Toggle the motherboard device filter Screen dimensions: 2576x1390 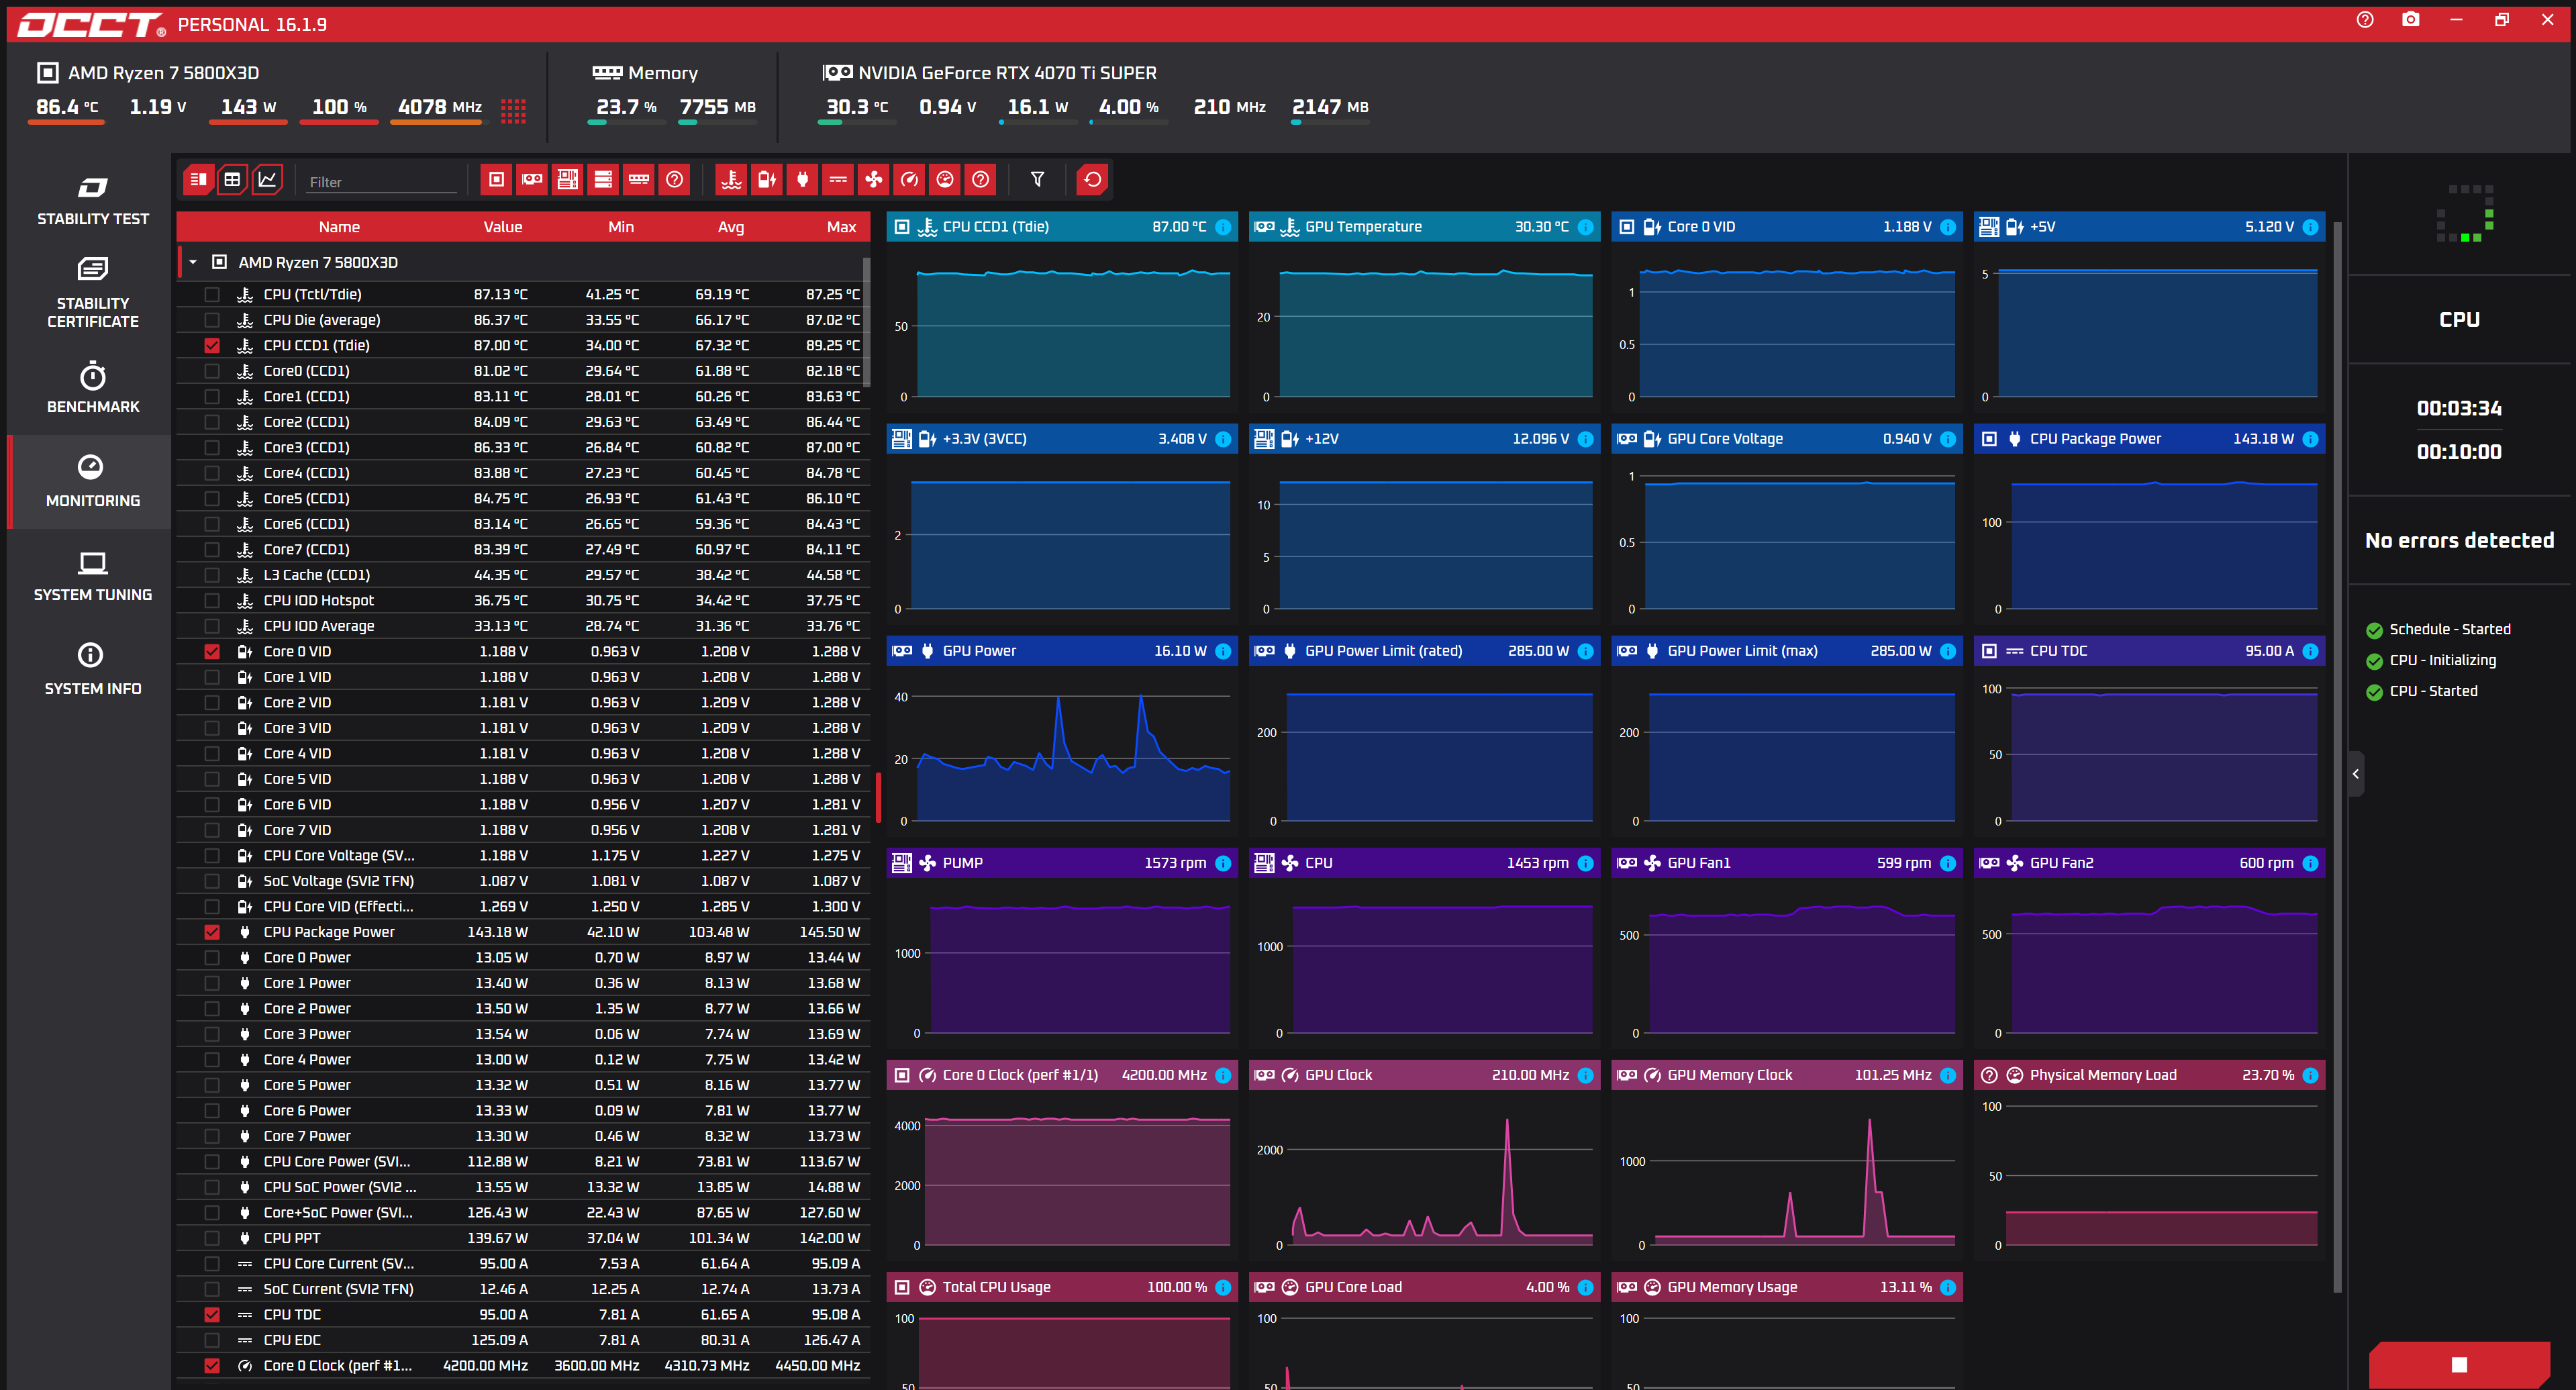click(567, 180)
